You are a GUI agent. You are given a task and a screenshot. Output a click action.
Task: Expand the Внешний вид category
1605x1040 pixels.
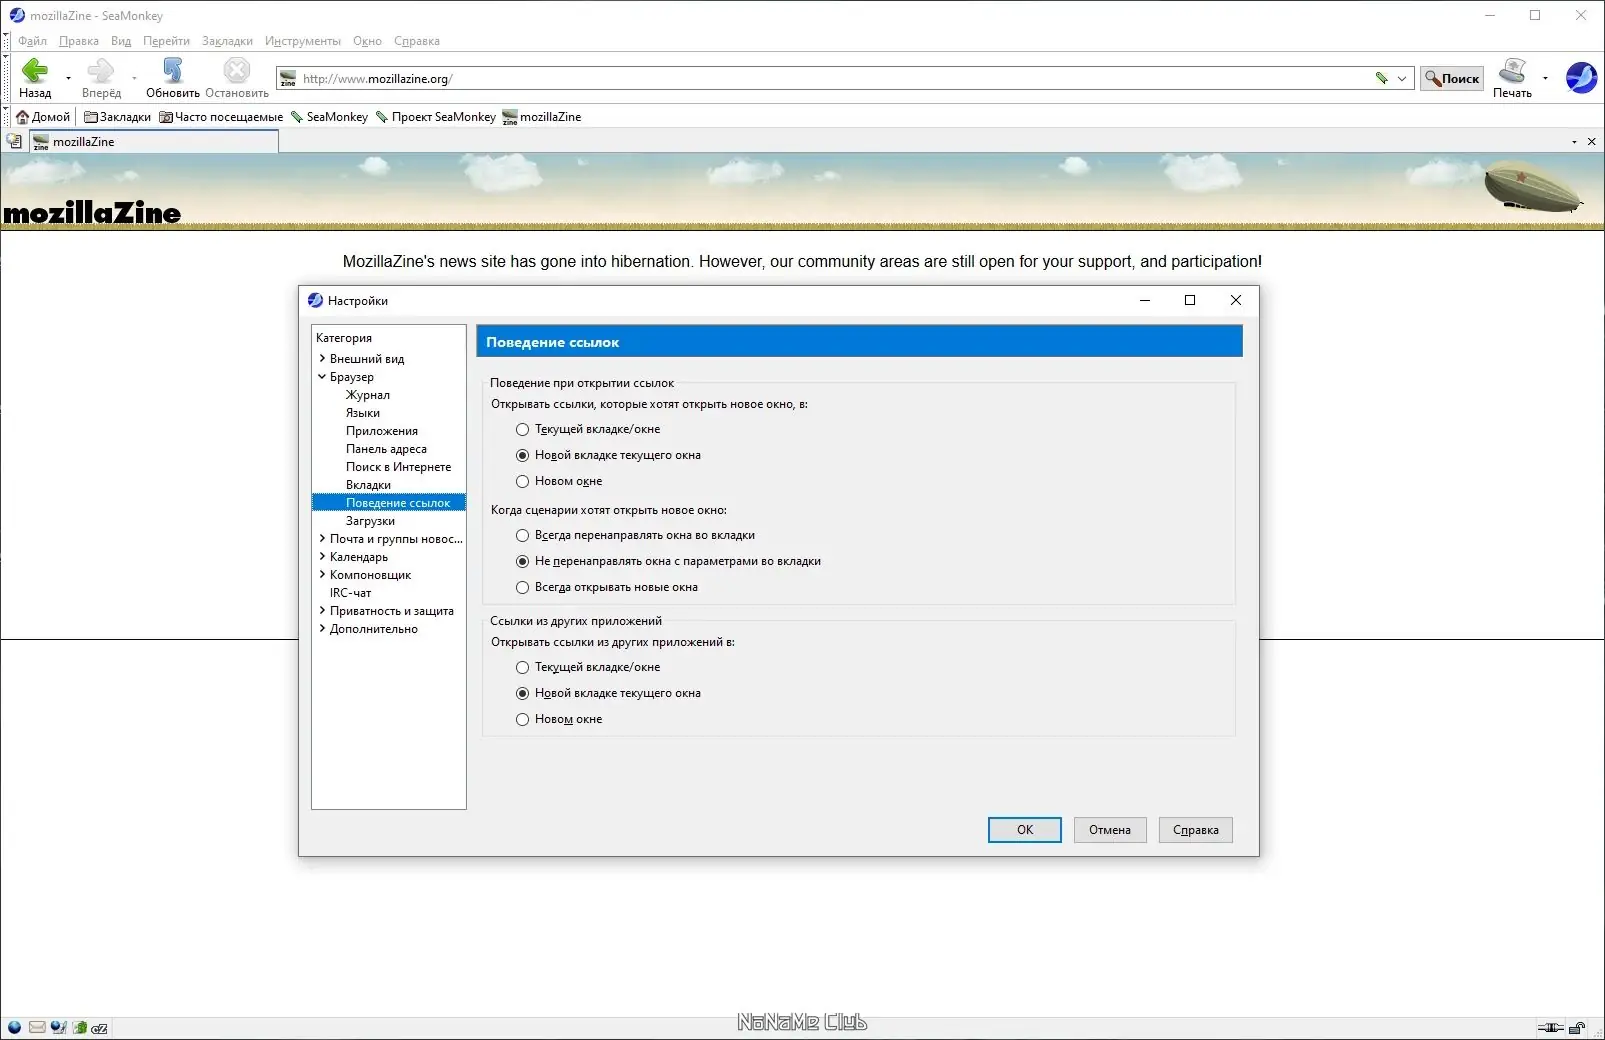322,358
